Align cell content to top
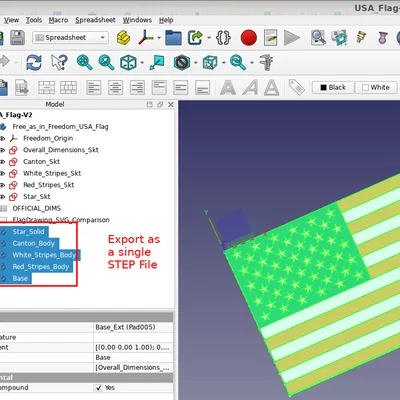The image size is (400, 400). pyautogui.click(x=159, y=88)
